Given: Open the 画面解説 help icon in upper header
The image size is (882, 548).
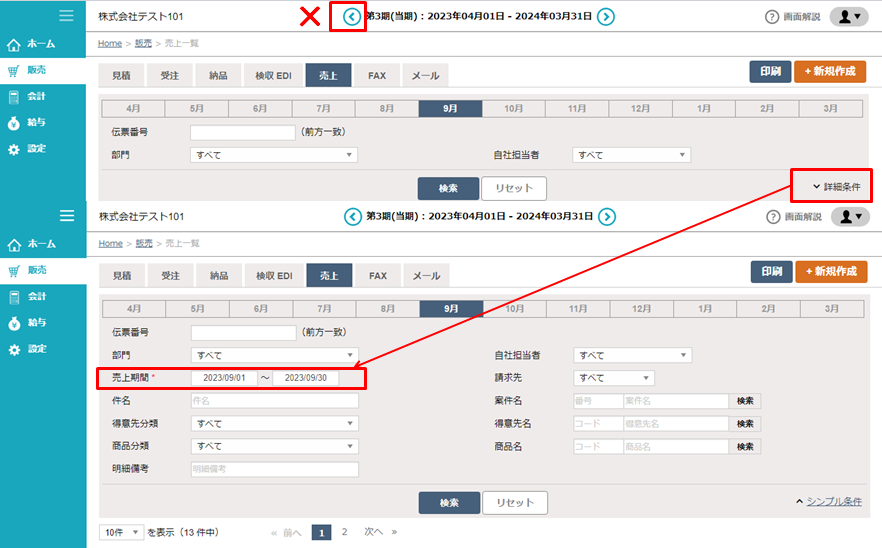Looking at the screenshot, I should (771, 17).
